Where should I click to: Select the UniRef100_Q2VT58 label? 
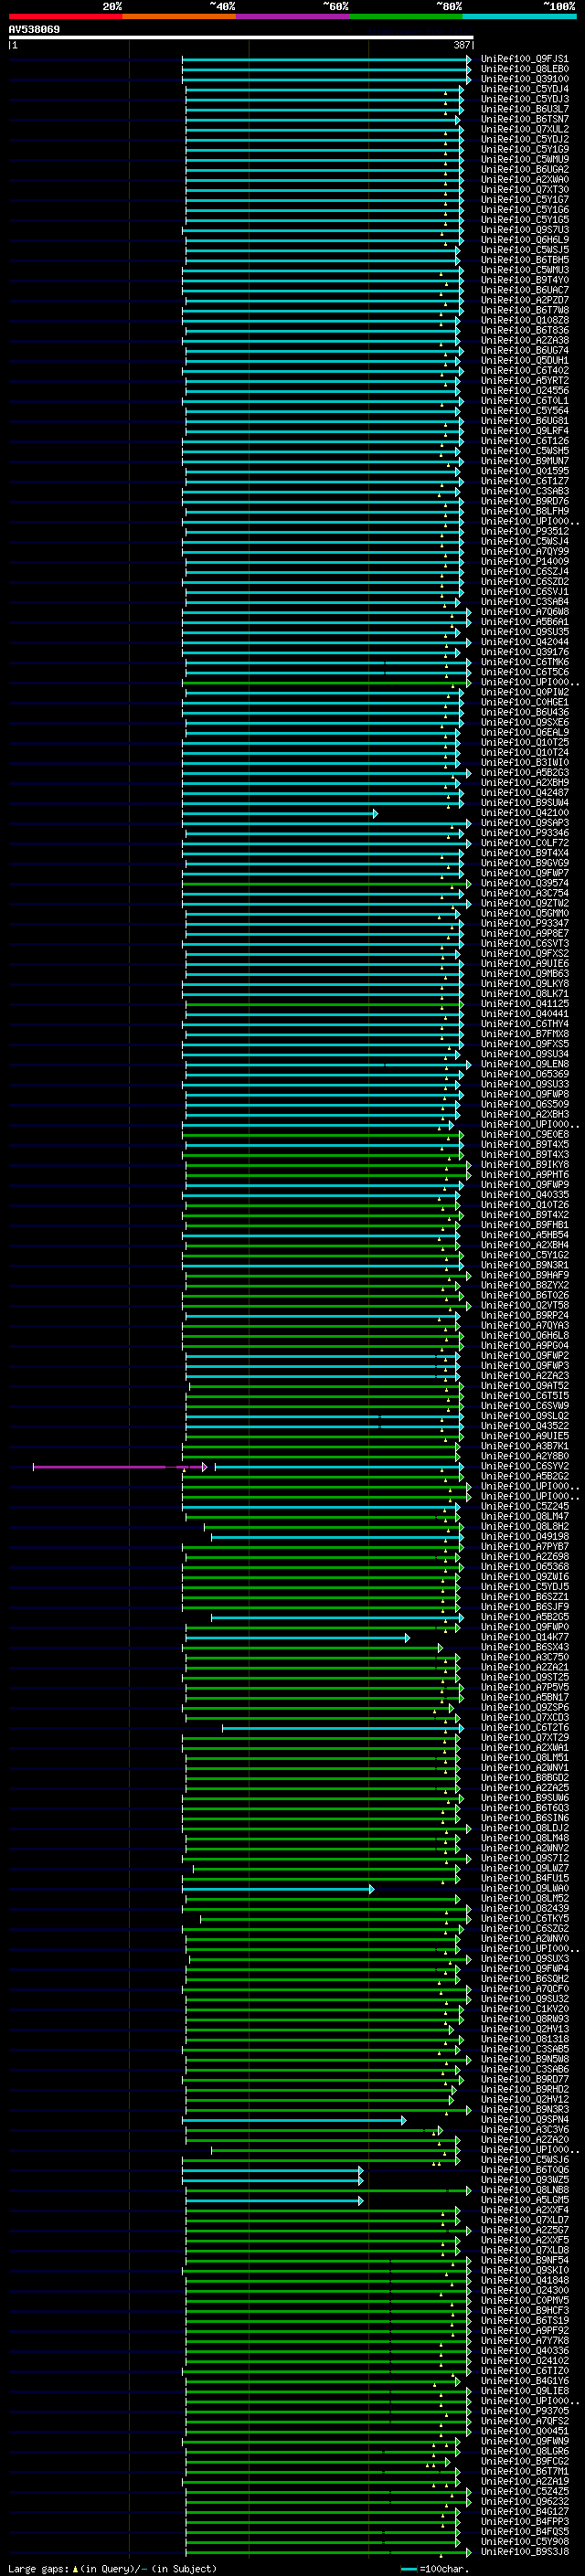click(524, 1306)
